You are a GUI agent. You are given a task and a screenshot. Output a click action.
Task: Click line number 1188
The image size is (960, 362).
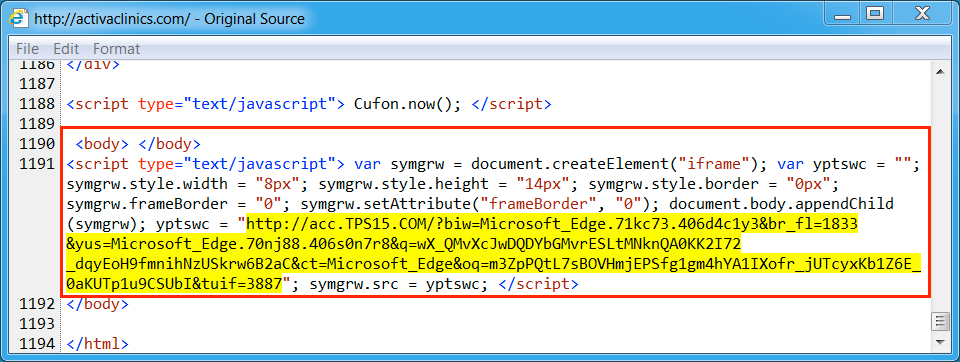pyautogui.click(x=38, y=104)
